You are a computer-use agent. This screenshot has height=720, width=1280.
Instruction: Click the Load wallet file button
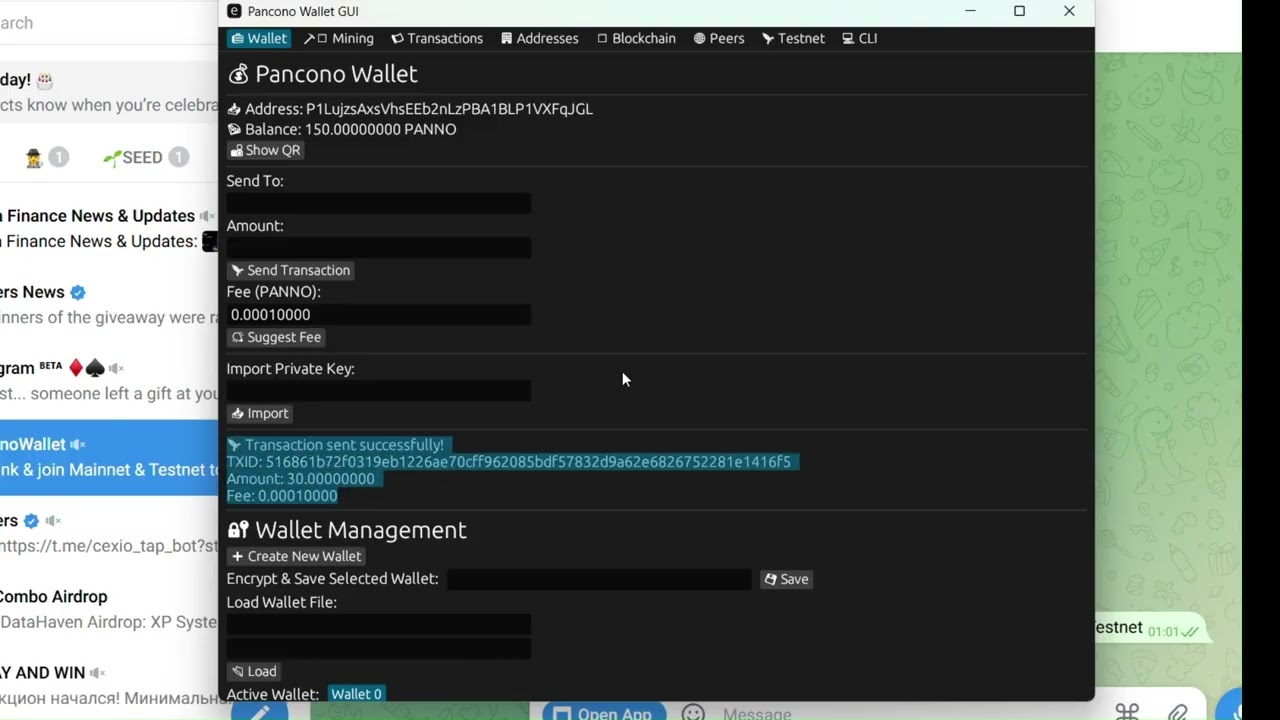click(x=254, y=671)
